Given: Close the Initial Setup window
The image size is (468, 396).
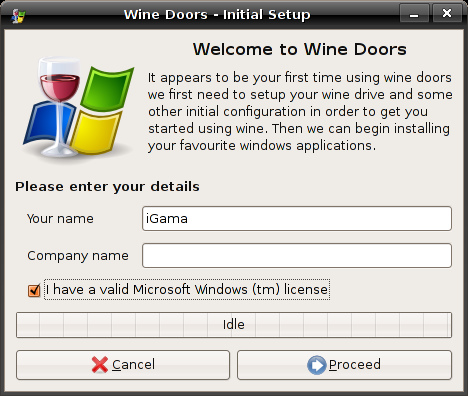Looking at the screenshot, I should (447, 13).
